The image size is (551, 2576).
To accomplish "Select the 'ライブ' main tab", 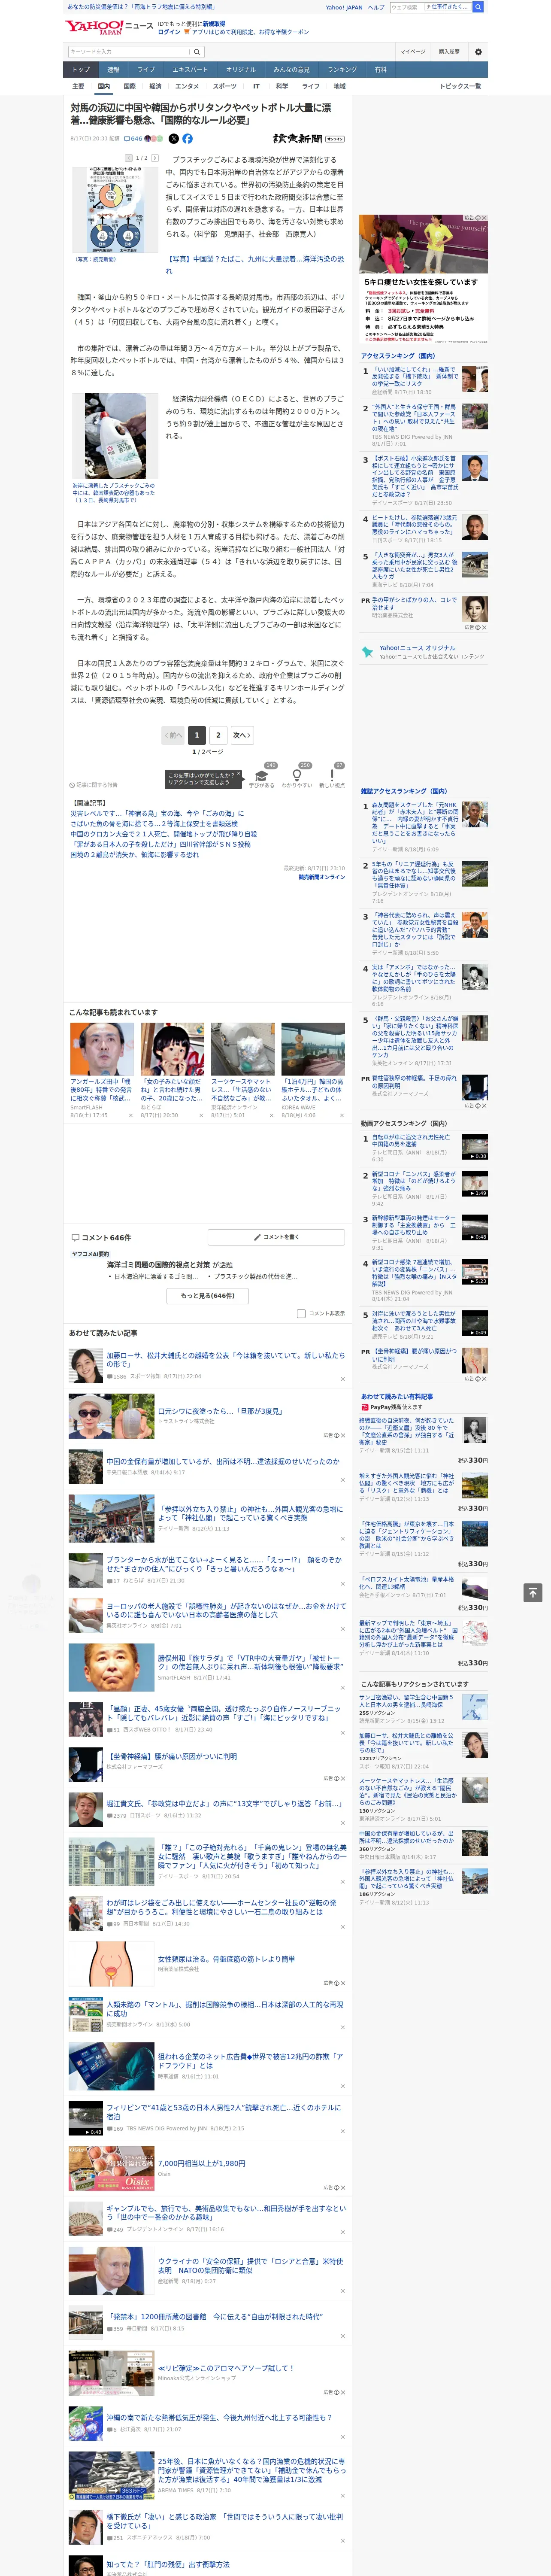I will (146, 70).
